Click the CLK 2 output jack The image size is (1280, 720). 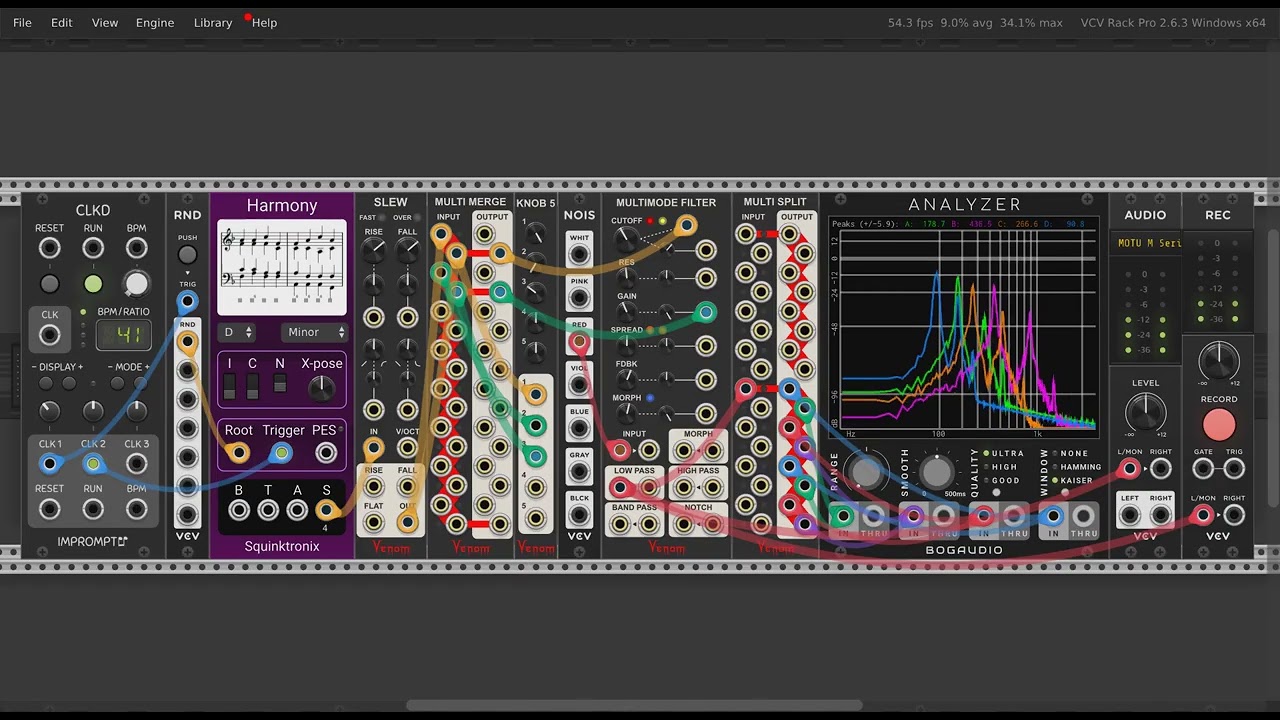93,464
